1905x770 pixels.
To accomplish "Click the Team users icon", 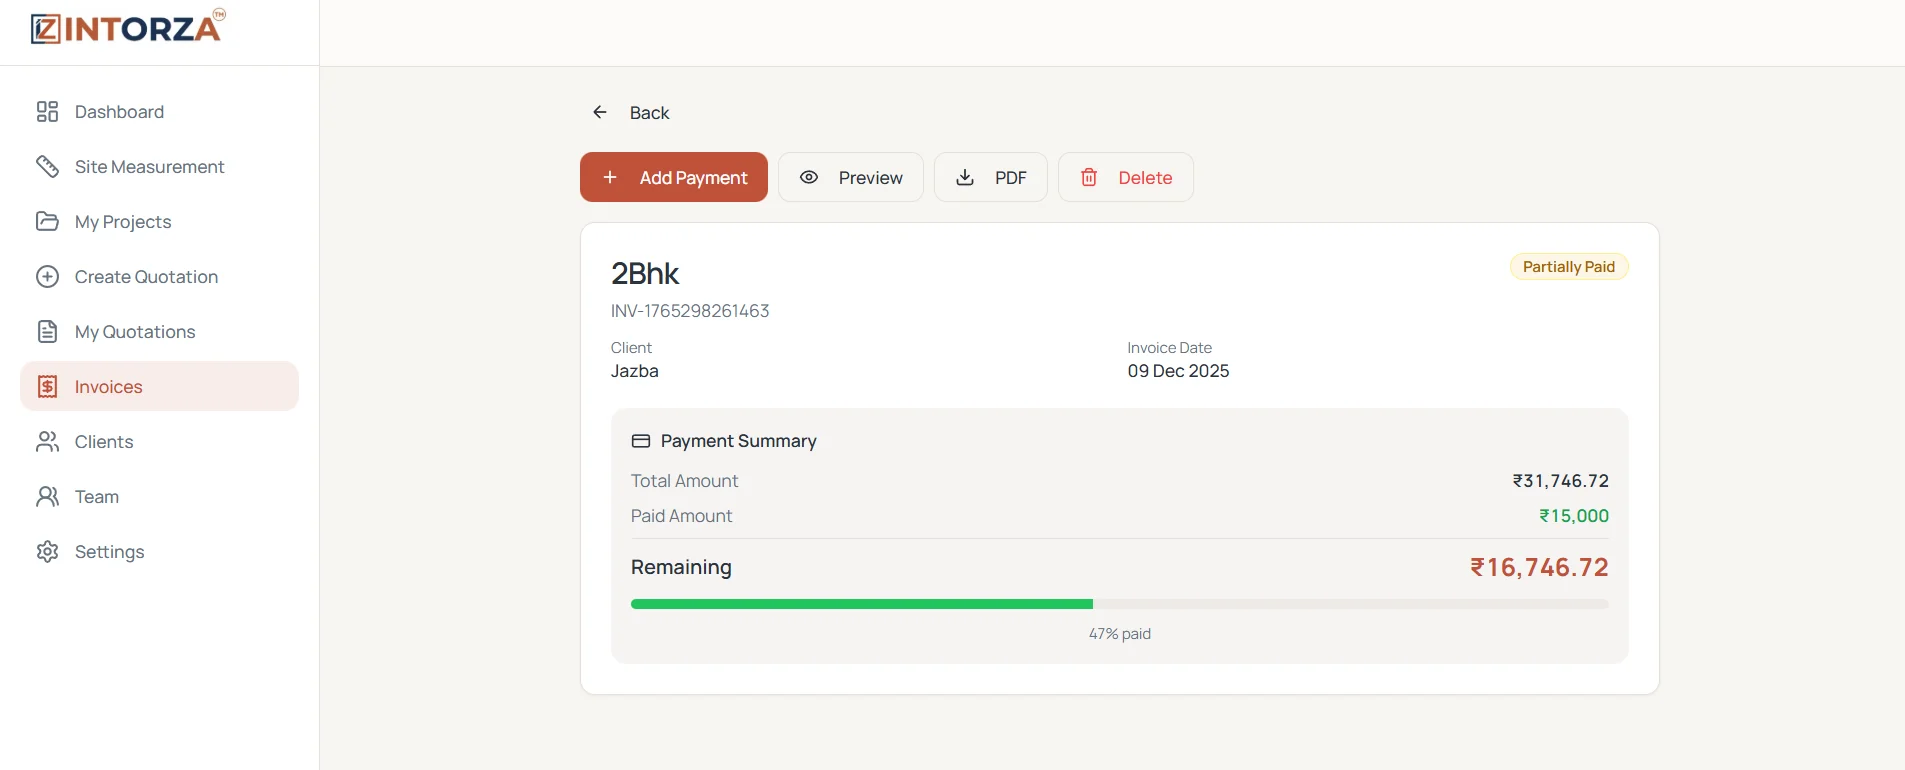I will click(x=47, y=496).
